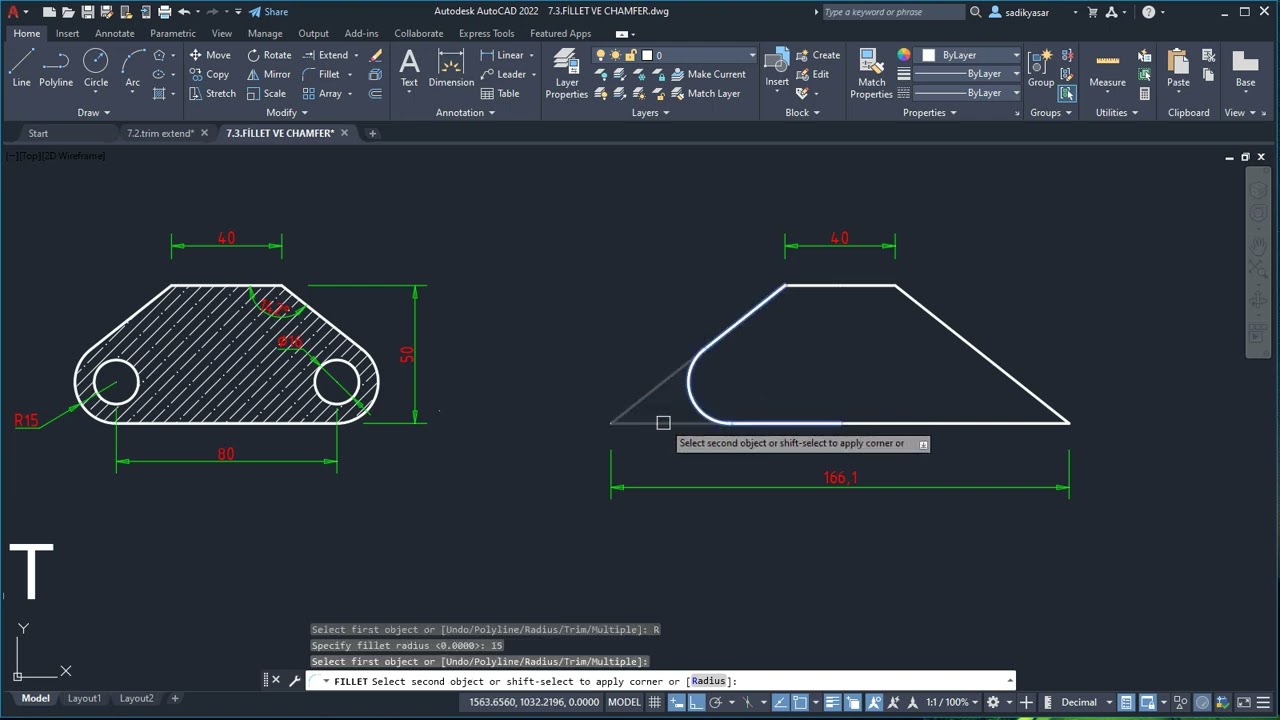Click the Save icon in quick access toolbar
1280x720 pixels.
pos(88,12)
